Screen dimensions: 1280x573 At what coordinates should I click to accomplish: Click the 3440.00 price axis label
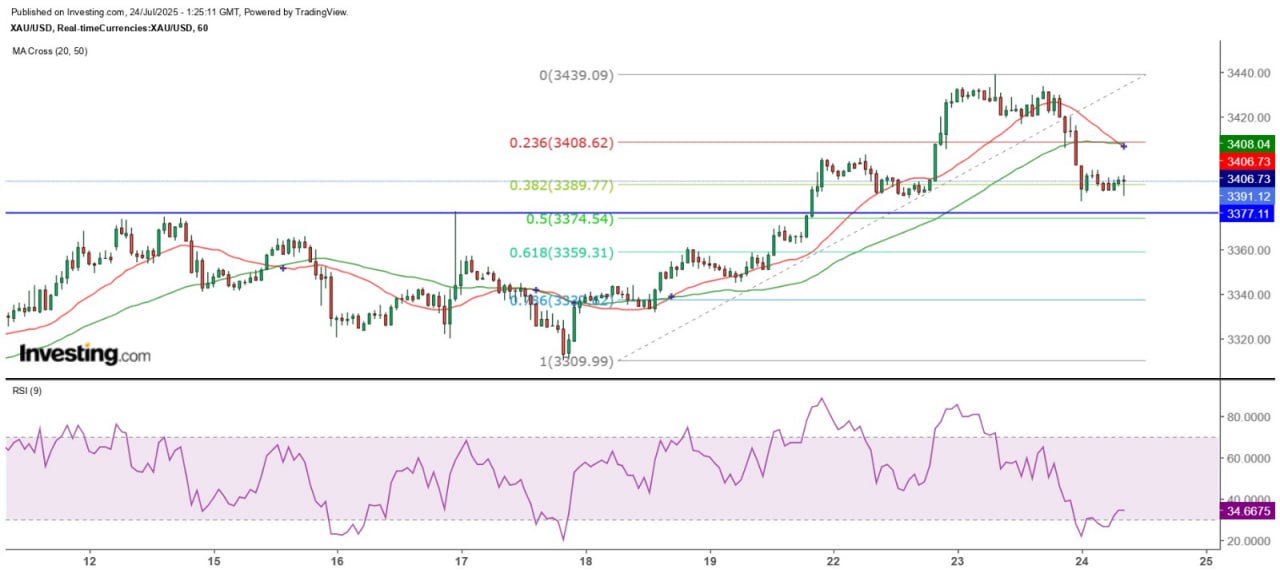click(1248, 74)
